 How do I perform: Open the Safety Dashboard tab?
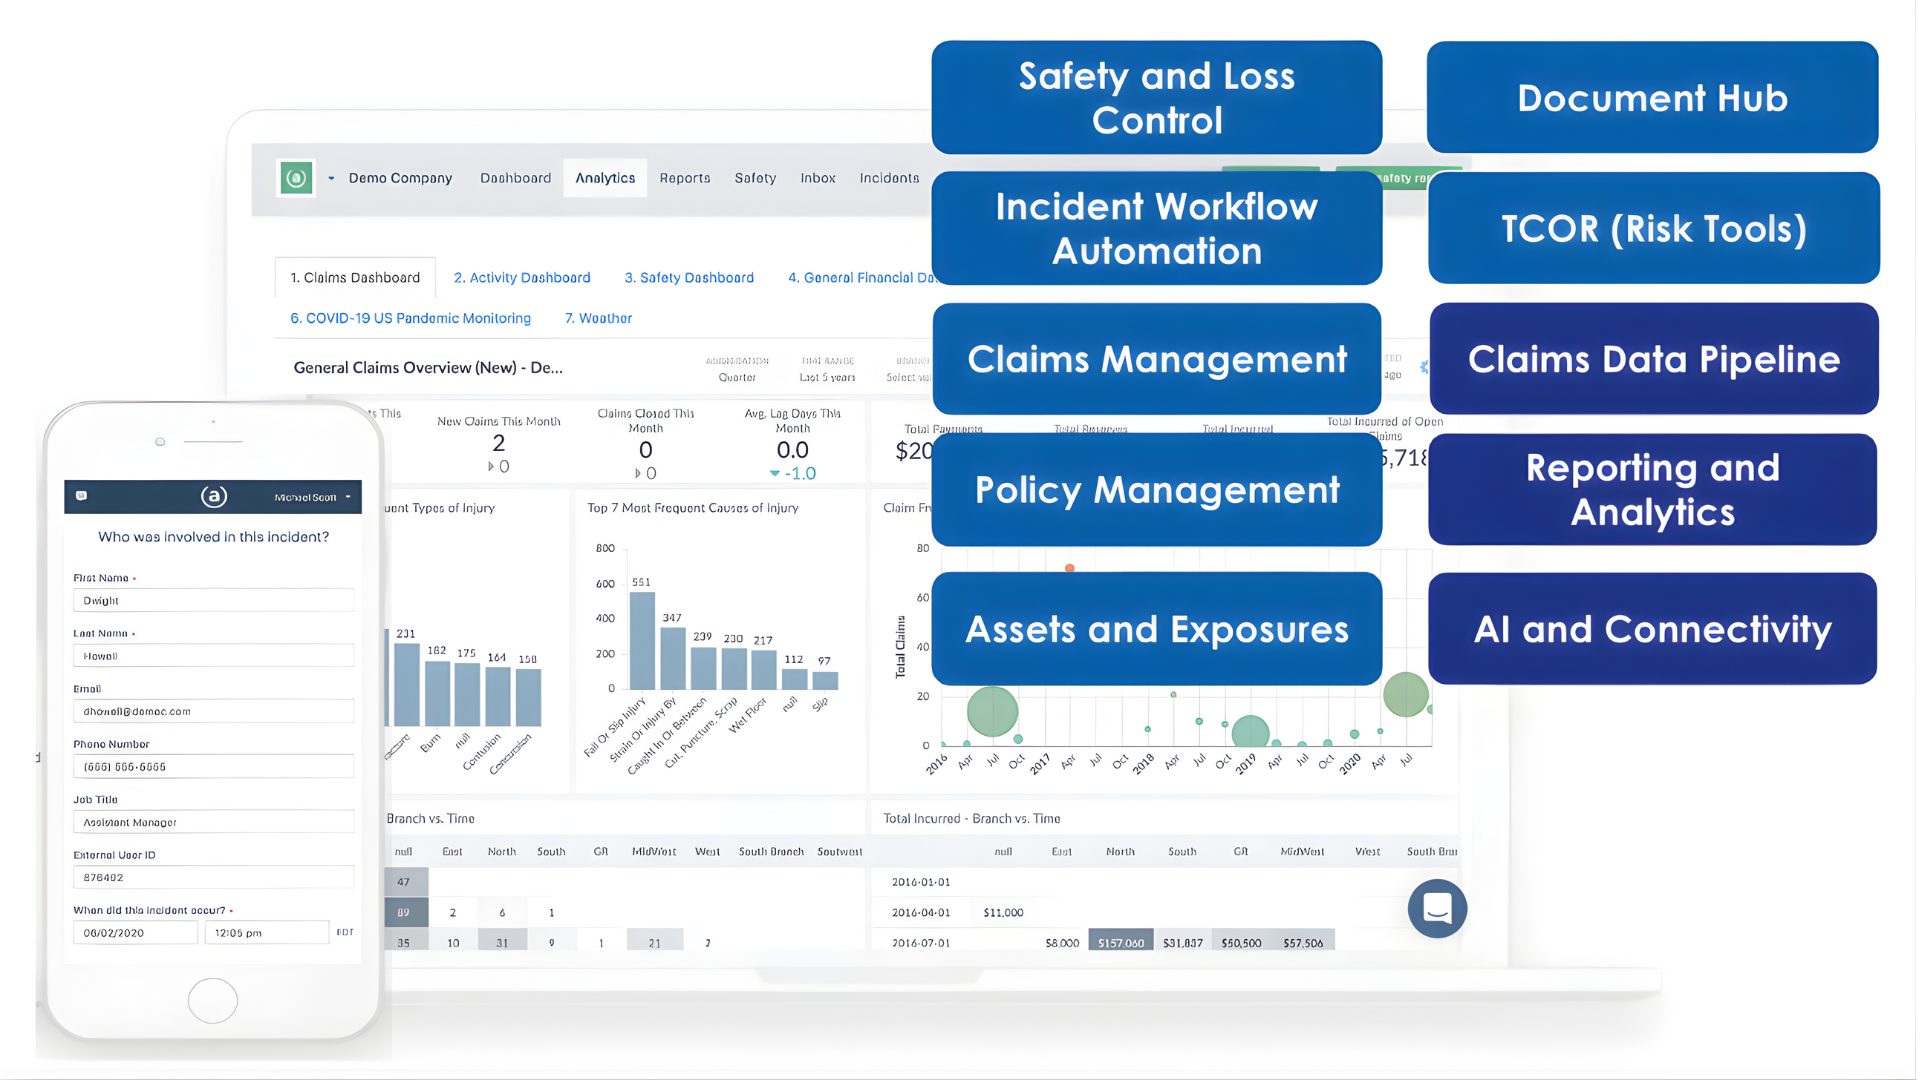click(689, 278)
